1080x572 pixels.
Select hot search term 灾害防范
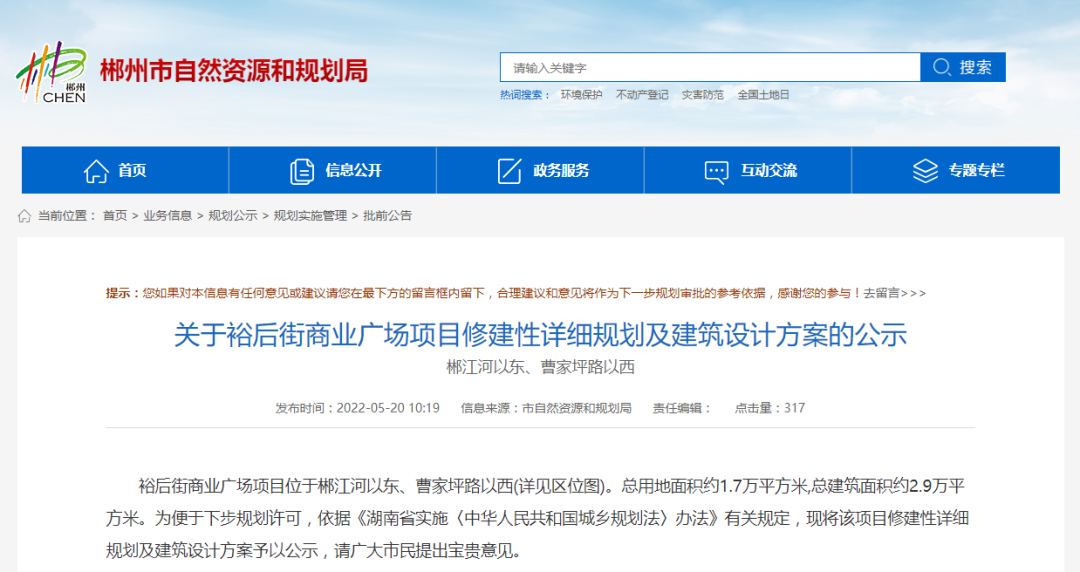(703, 95)
